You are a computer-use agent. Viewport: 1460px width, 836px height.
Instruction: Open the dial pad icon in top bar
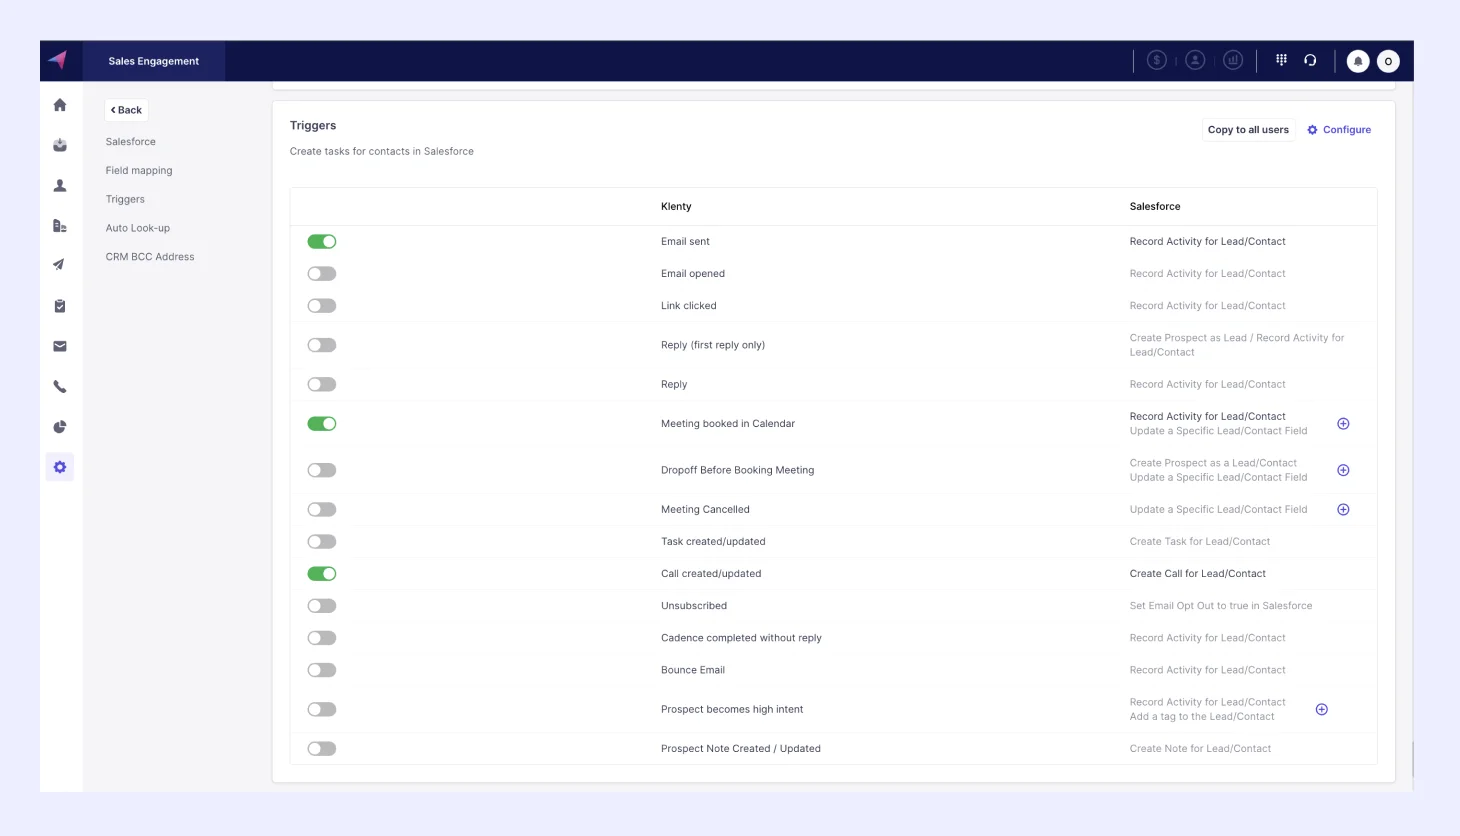(1281, 59)
